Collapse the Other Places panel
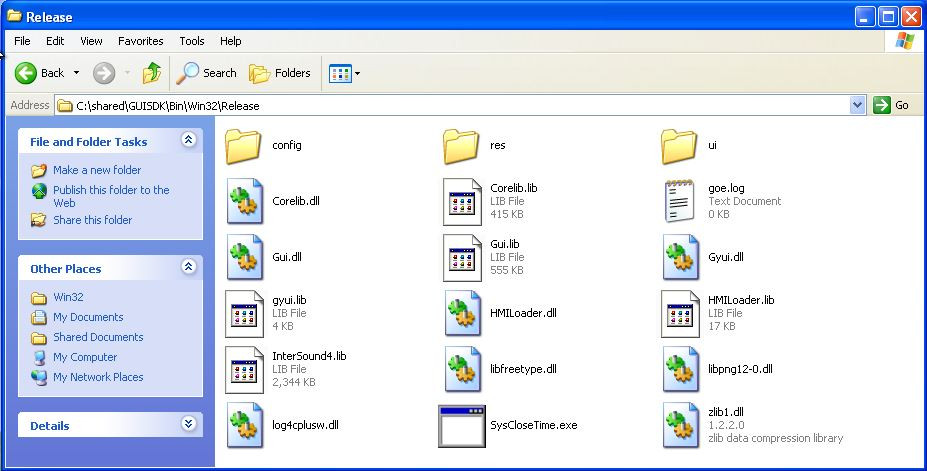This screenshot has width=927, height=471. click(189, 267)
